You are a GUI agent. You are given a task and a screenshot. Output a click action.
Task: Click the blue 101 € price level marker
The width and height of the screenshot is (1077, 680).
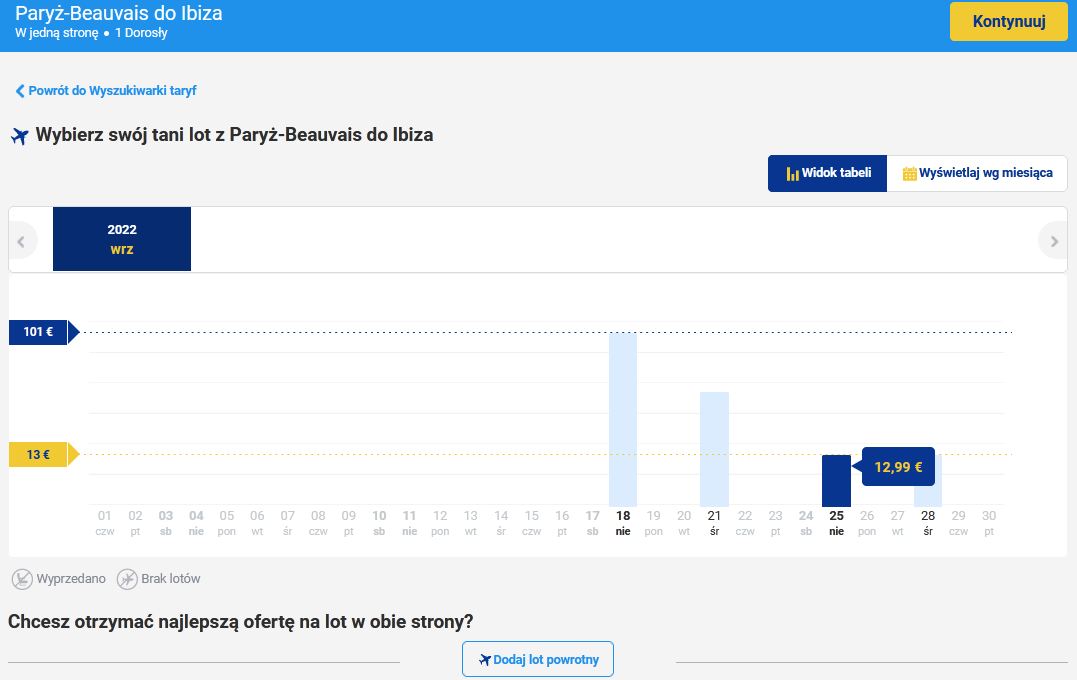click(36, 332)
